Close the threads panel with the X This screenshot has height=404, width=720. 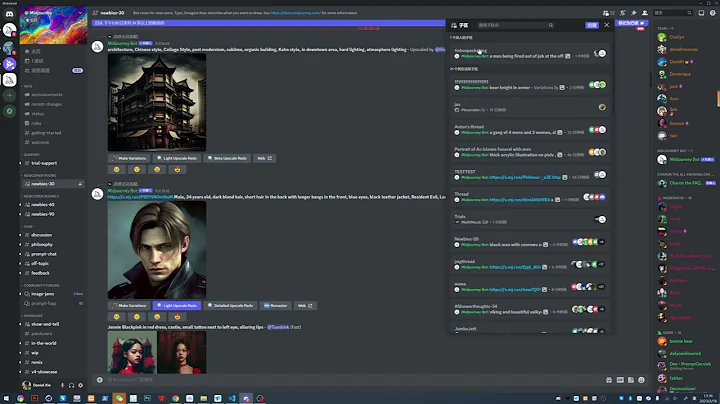coord(607,25)
